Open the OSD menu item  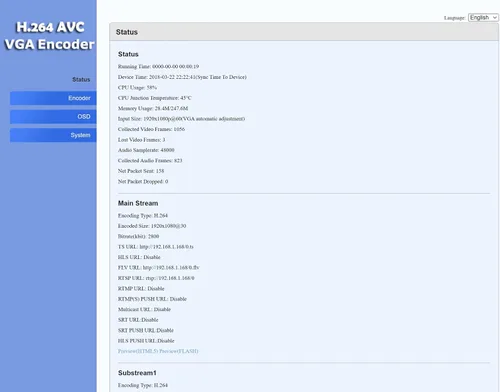point(53,117)
